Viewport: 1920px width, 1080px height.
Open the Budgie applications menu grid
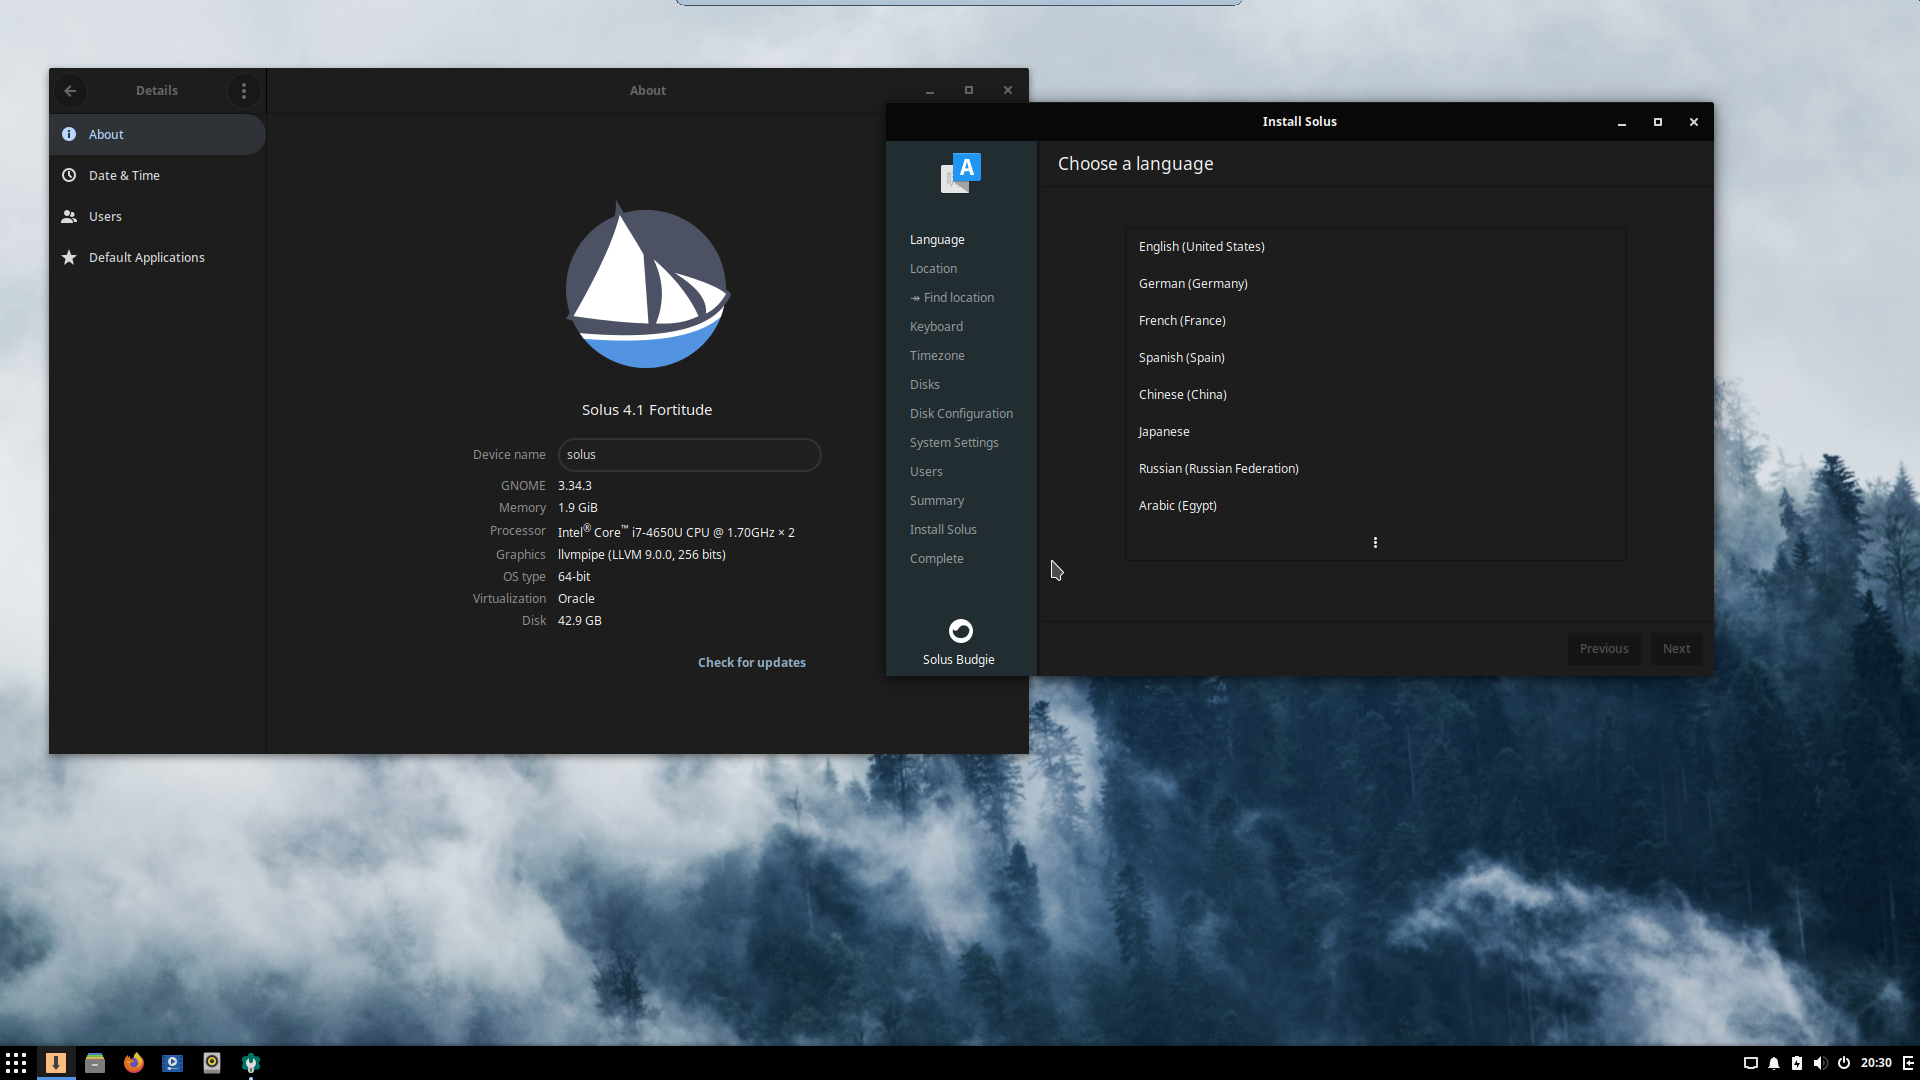16,1063
